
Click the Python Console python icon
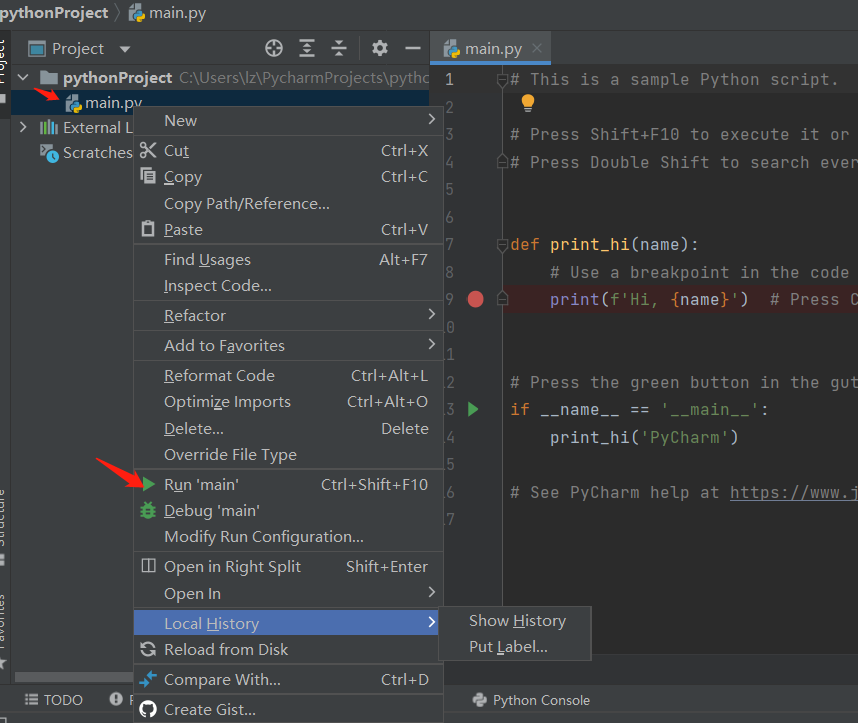point(479,700)
